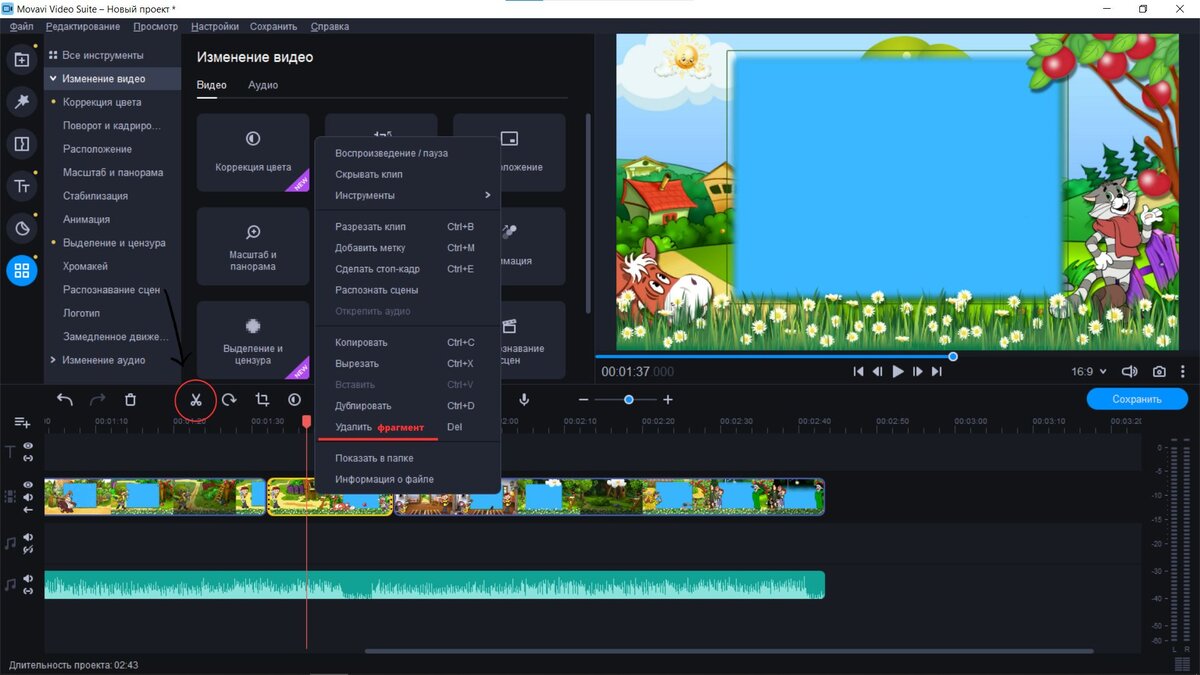Take a snapshot with the camera icon

1159,371
